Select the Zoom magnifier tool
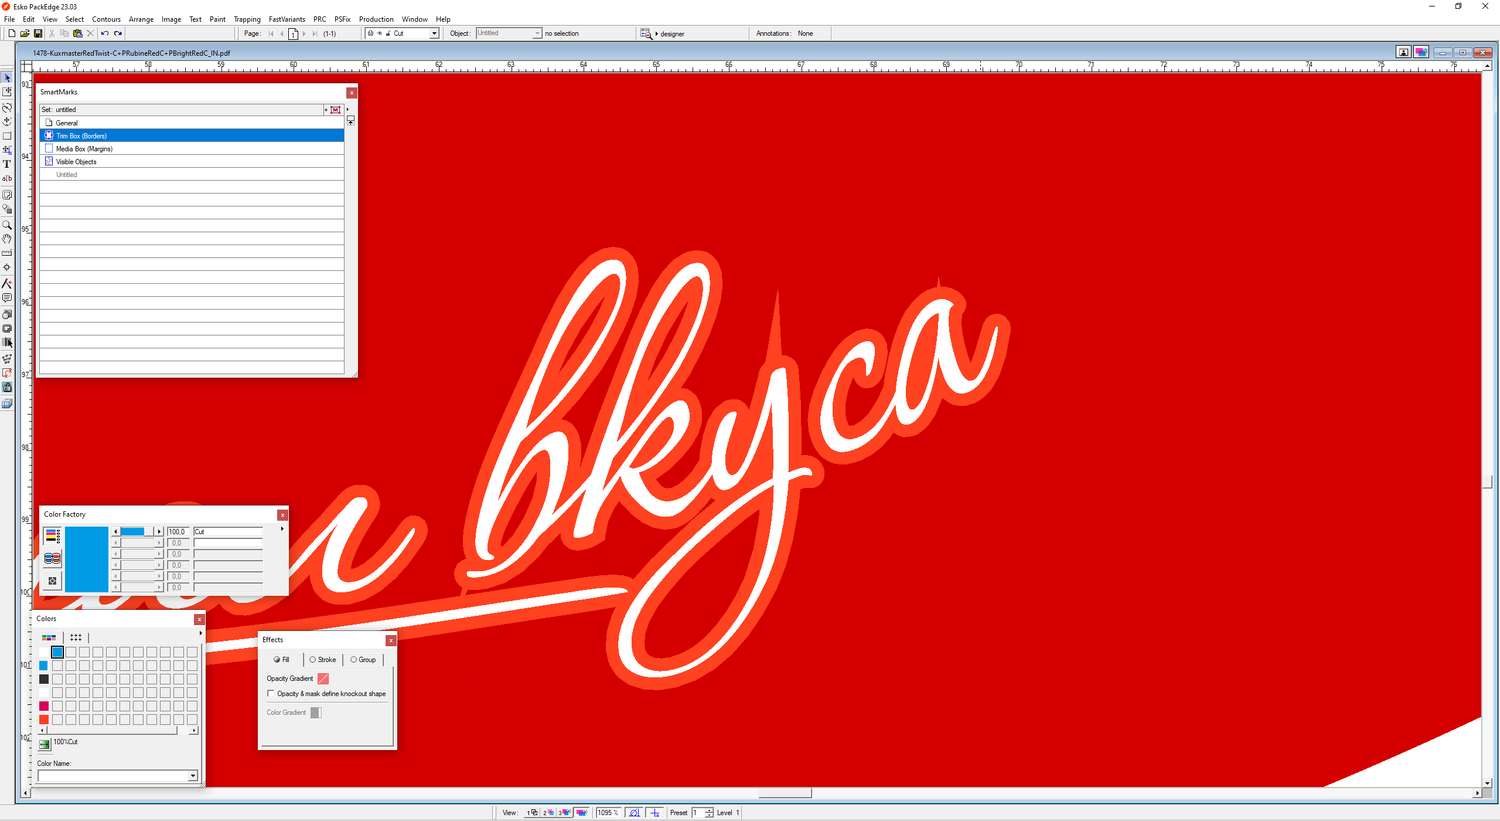 (x=7, y=225)
